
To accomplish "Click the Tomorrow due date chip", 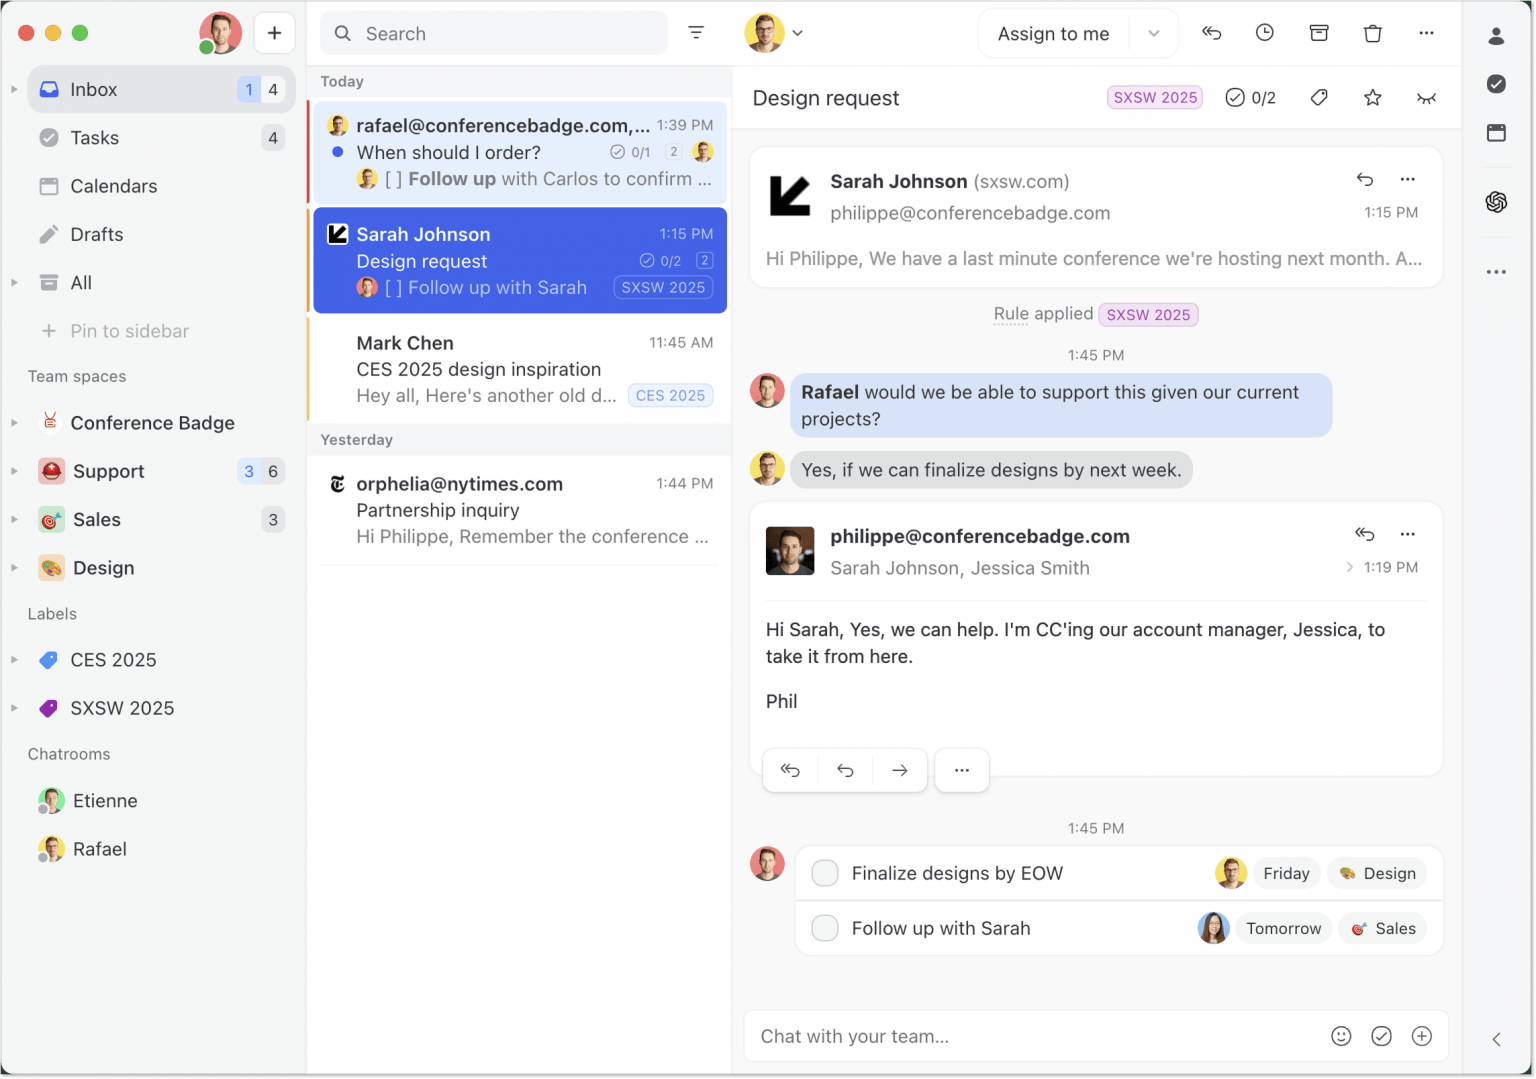I will coord(1284,928).
